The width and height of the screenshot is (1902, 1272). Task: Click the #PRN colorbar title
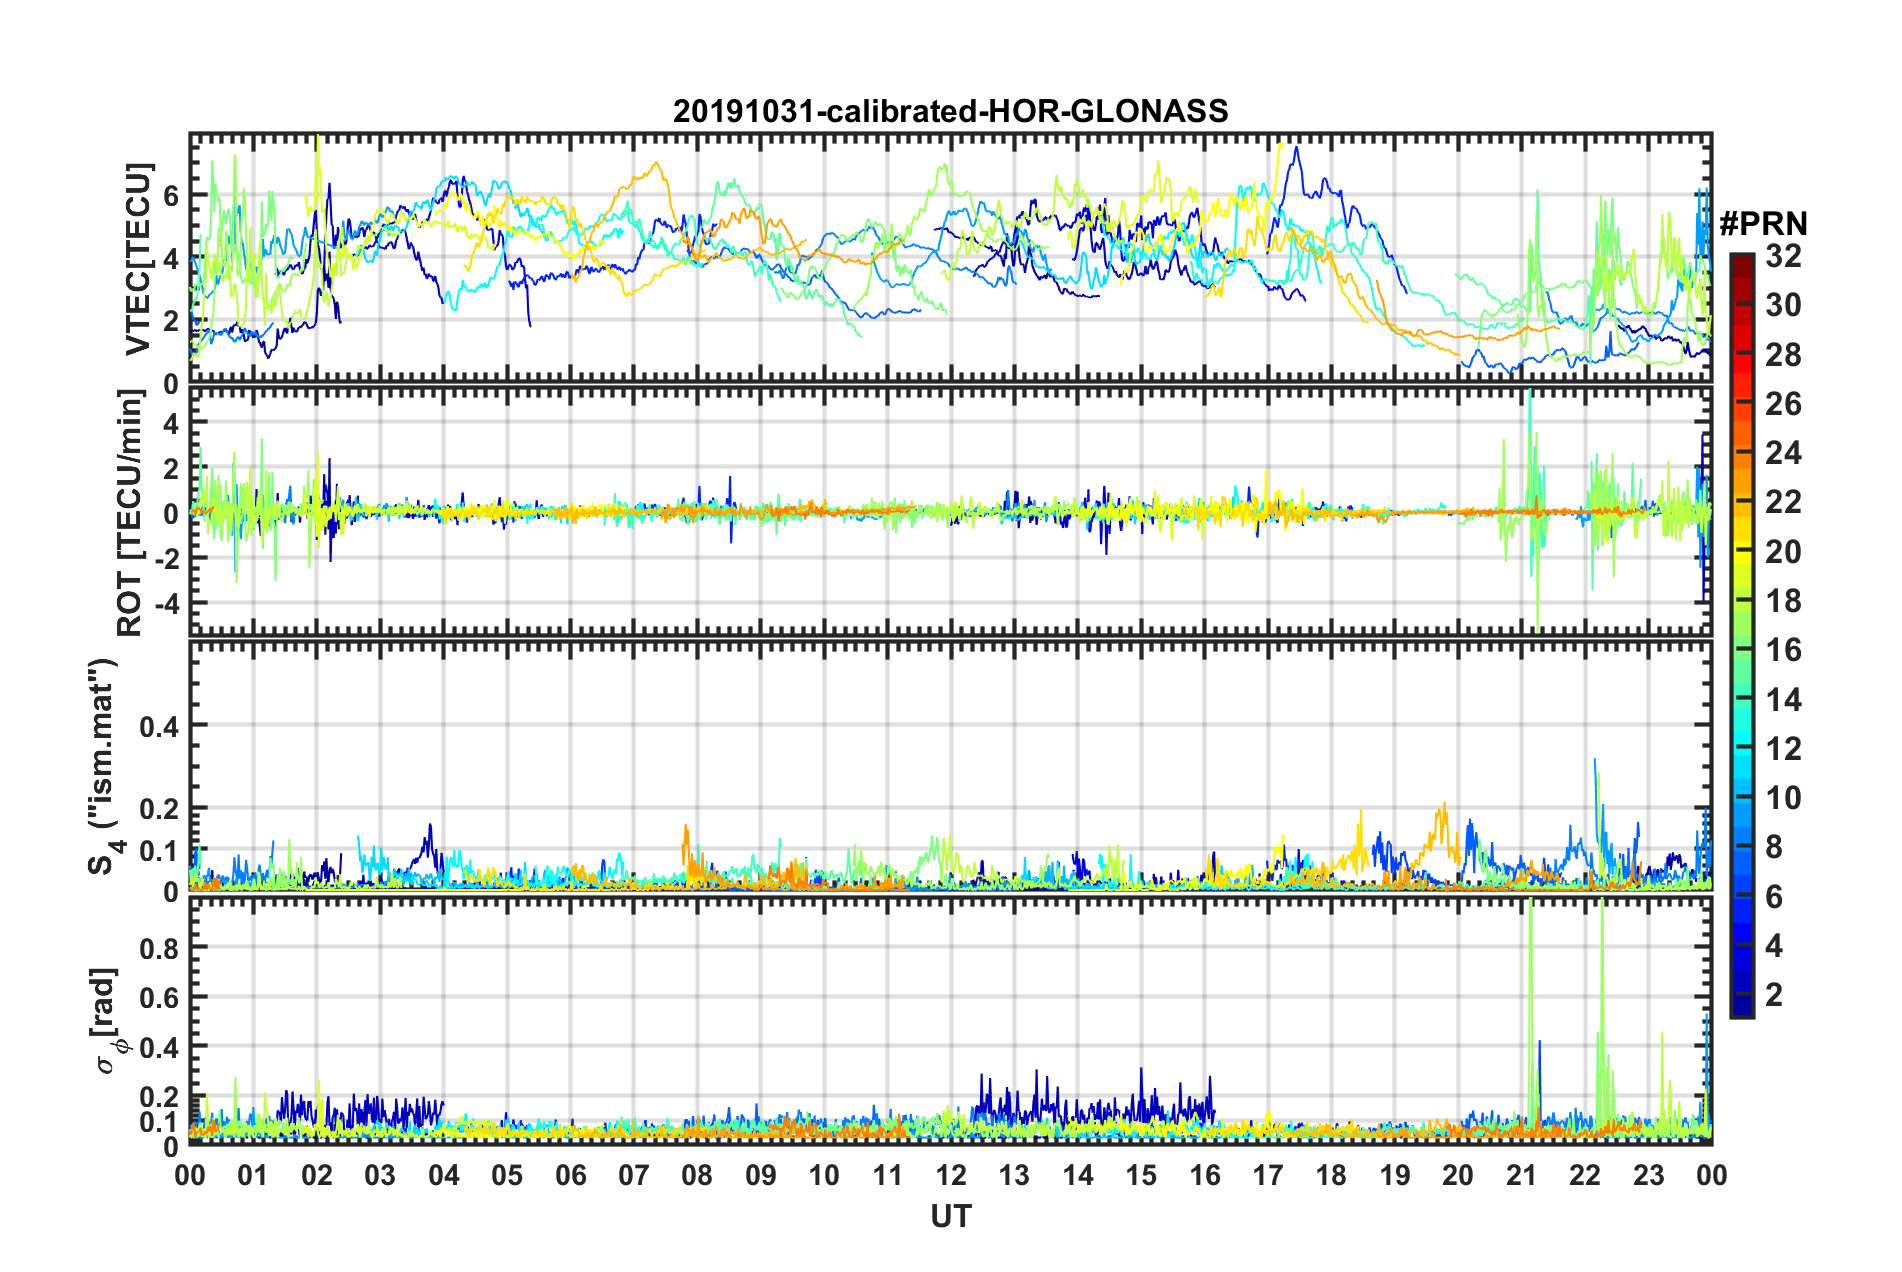(x=1763, y=224)
